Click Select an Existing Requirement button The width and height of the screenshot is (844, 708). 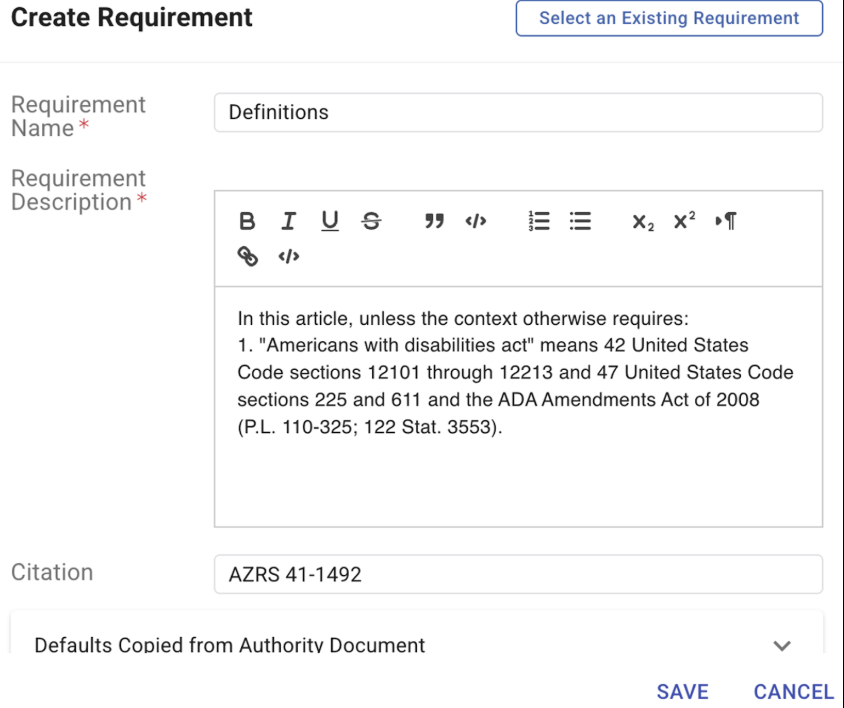click(x=669, y=18)
